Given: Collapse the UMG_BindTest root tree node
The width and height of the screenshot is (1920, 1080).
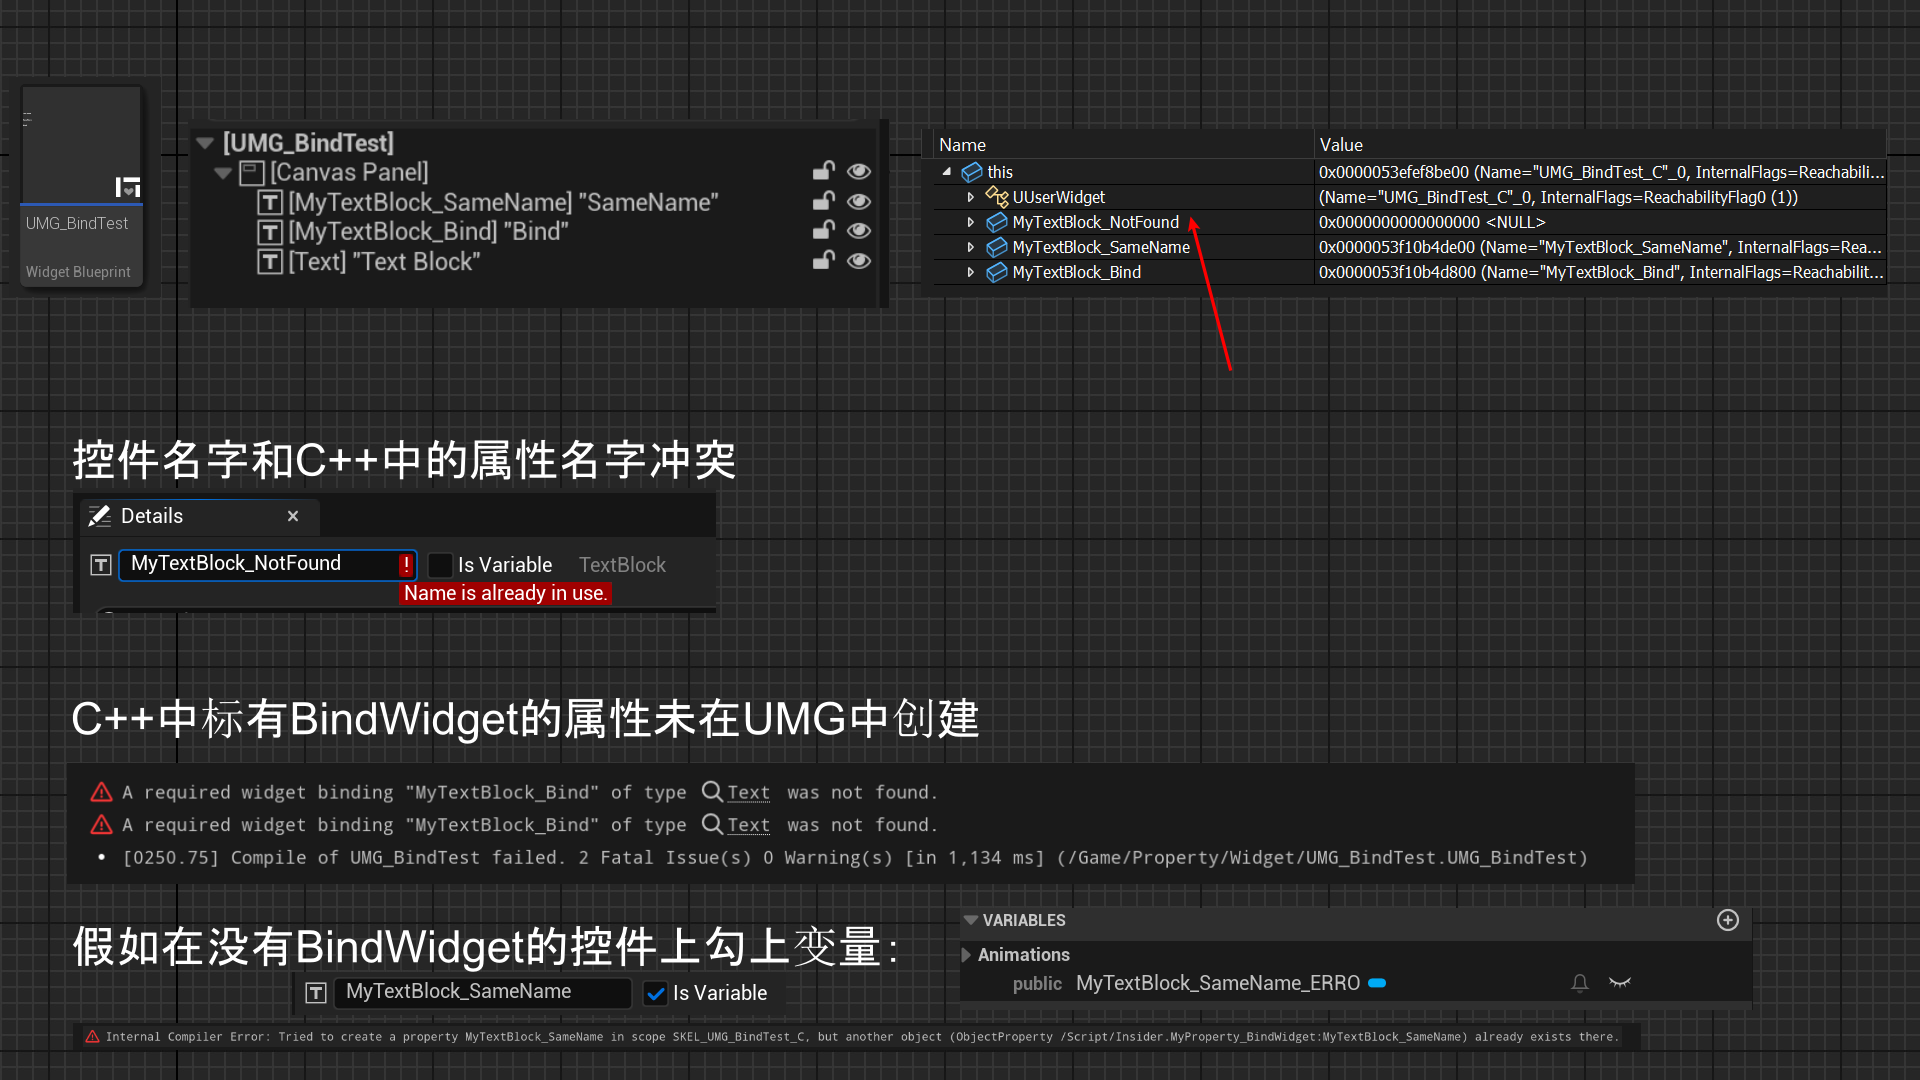Looking at the screenshot, I should pyautogui.click(x=205, y=143).
